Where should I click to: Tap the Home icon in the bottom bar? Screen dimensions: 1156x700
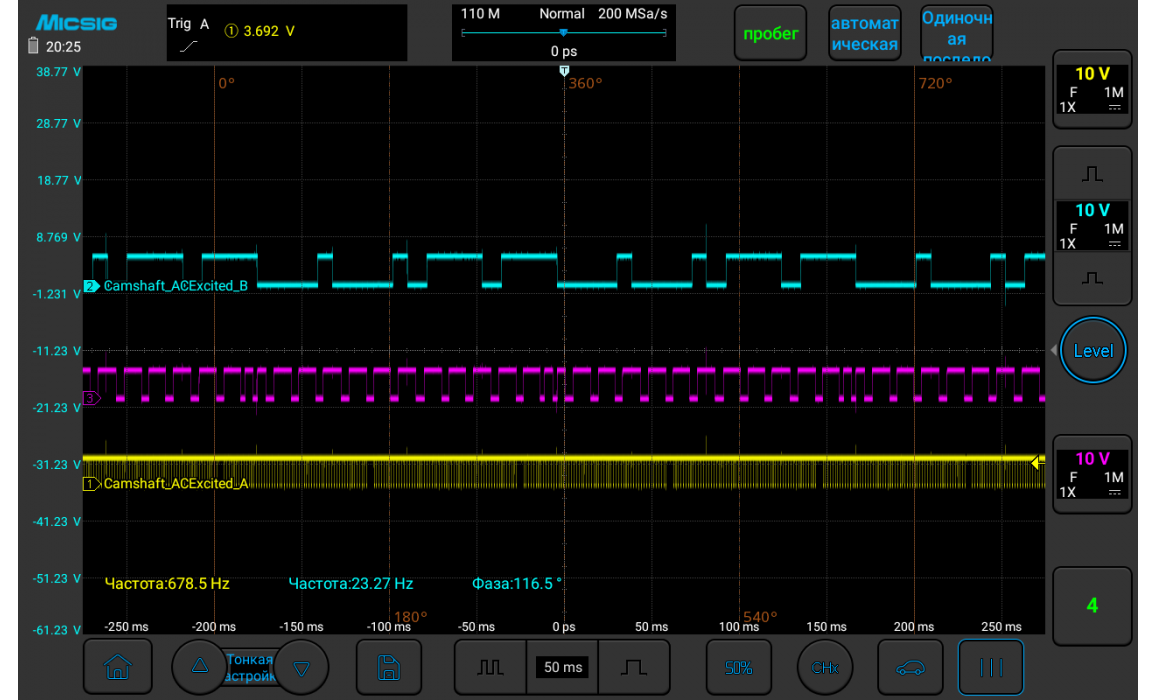pos(118,667)
